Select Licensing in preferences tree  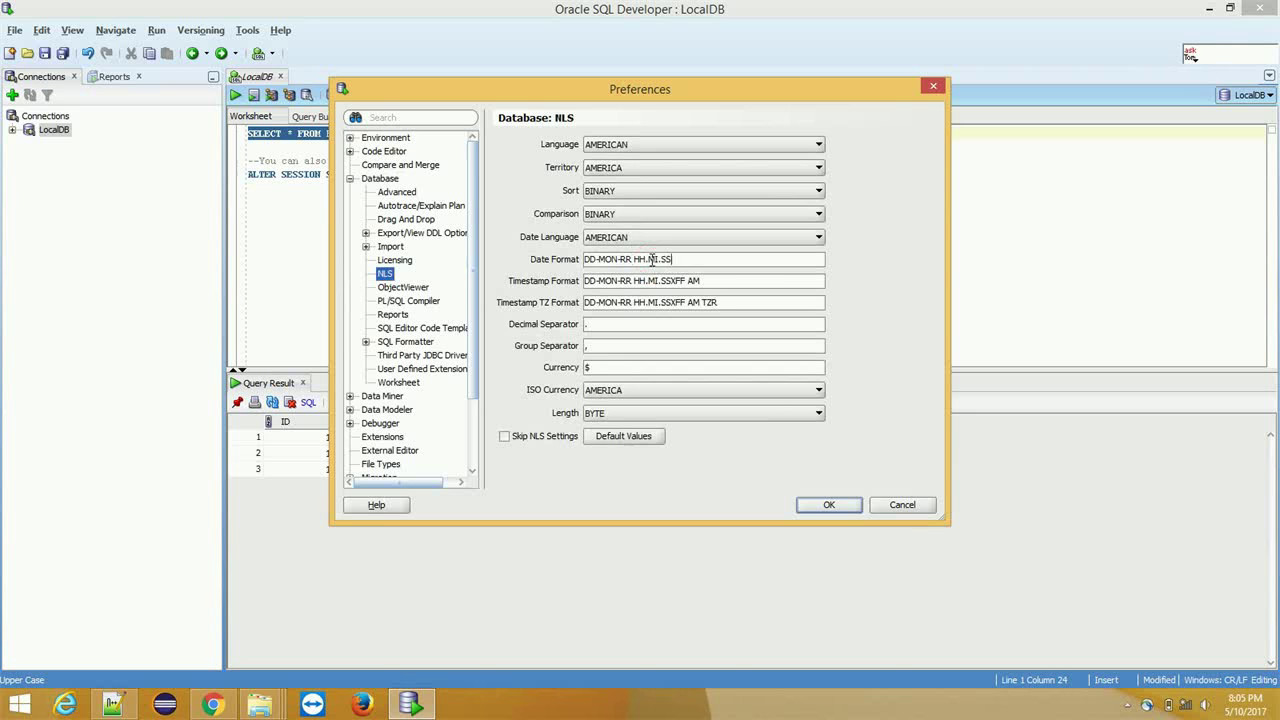[x=395, y=260]
